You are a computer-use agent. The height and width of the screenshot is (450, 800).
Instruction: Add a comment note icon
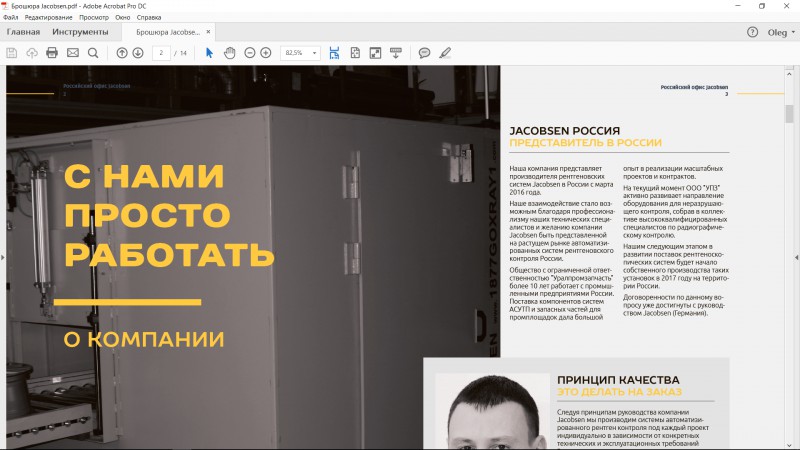click(424, 53)
